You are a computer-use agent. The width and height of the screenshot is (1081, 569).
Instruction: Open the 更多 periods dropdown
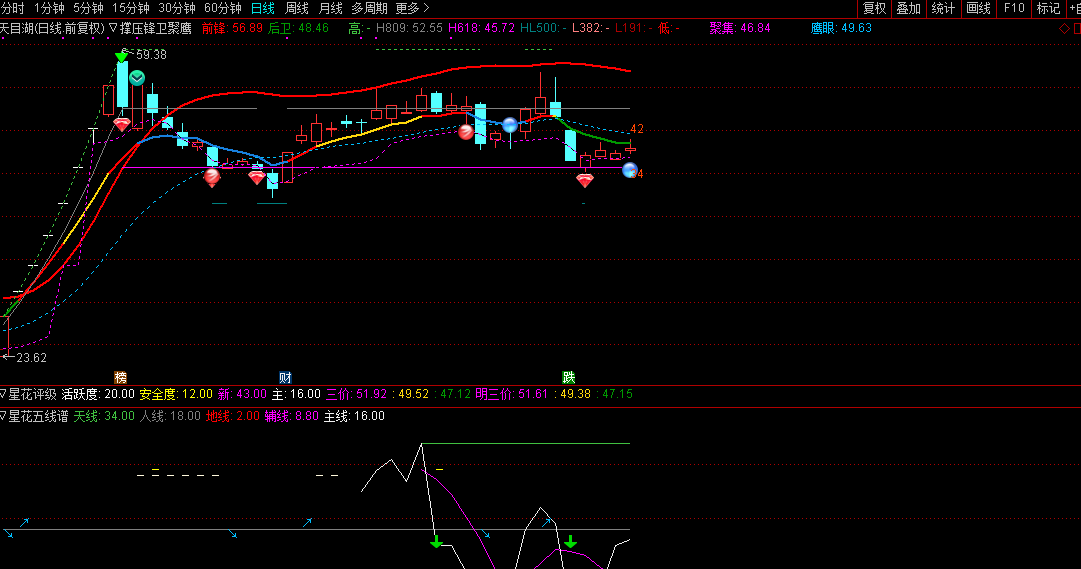coord(412,8)
